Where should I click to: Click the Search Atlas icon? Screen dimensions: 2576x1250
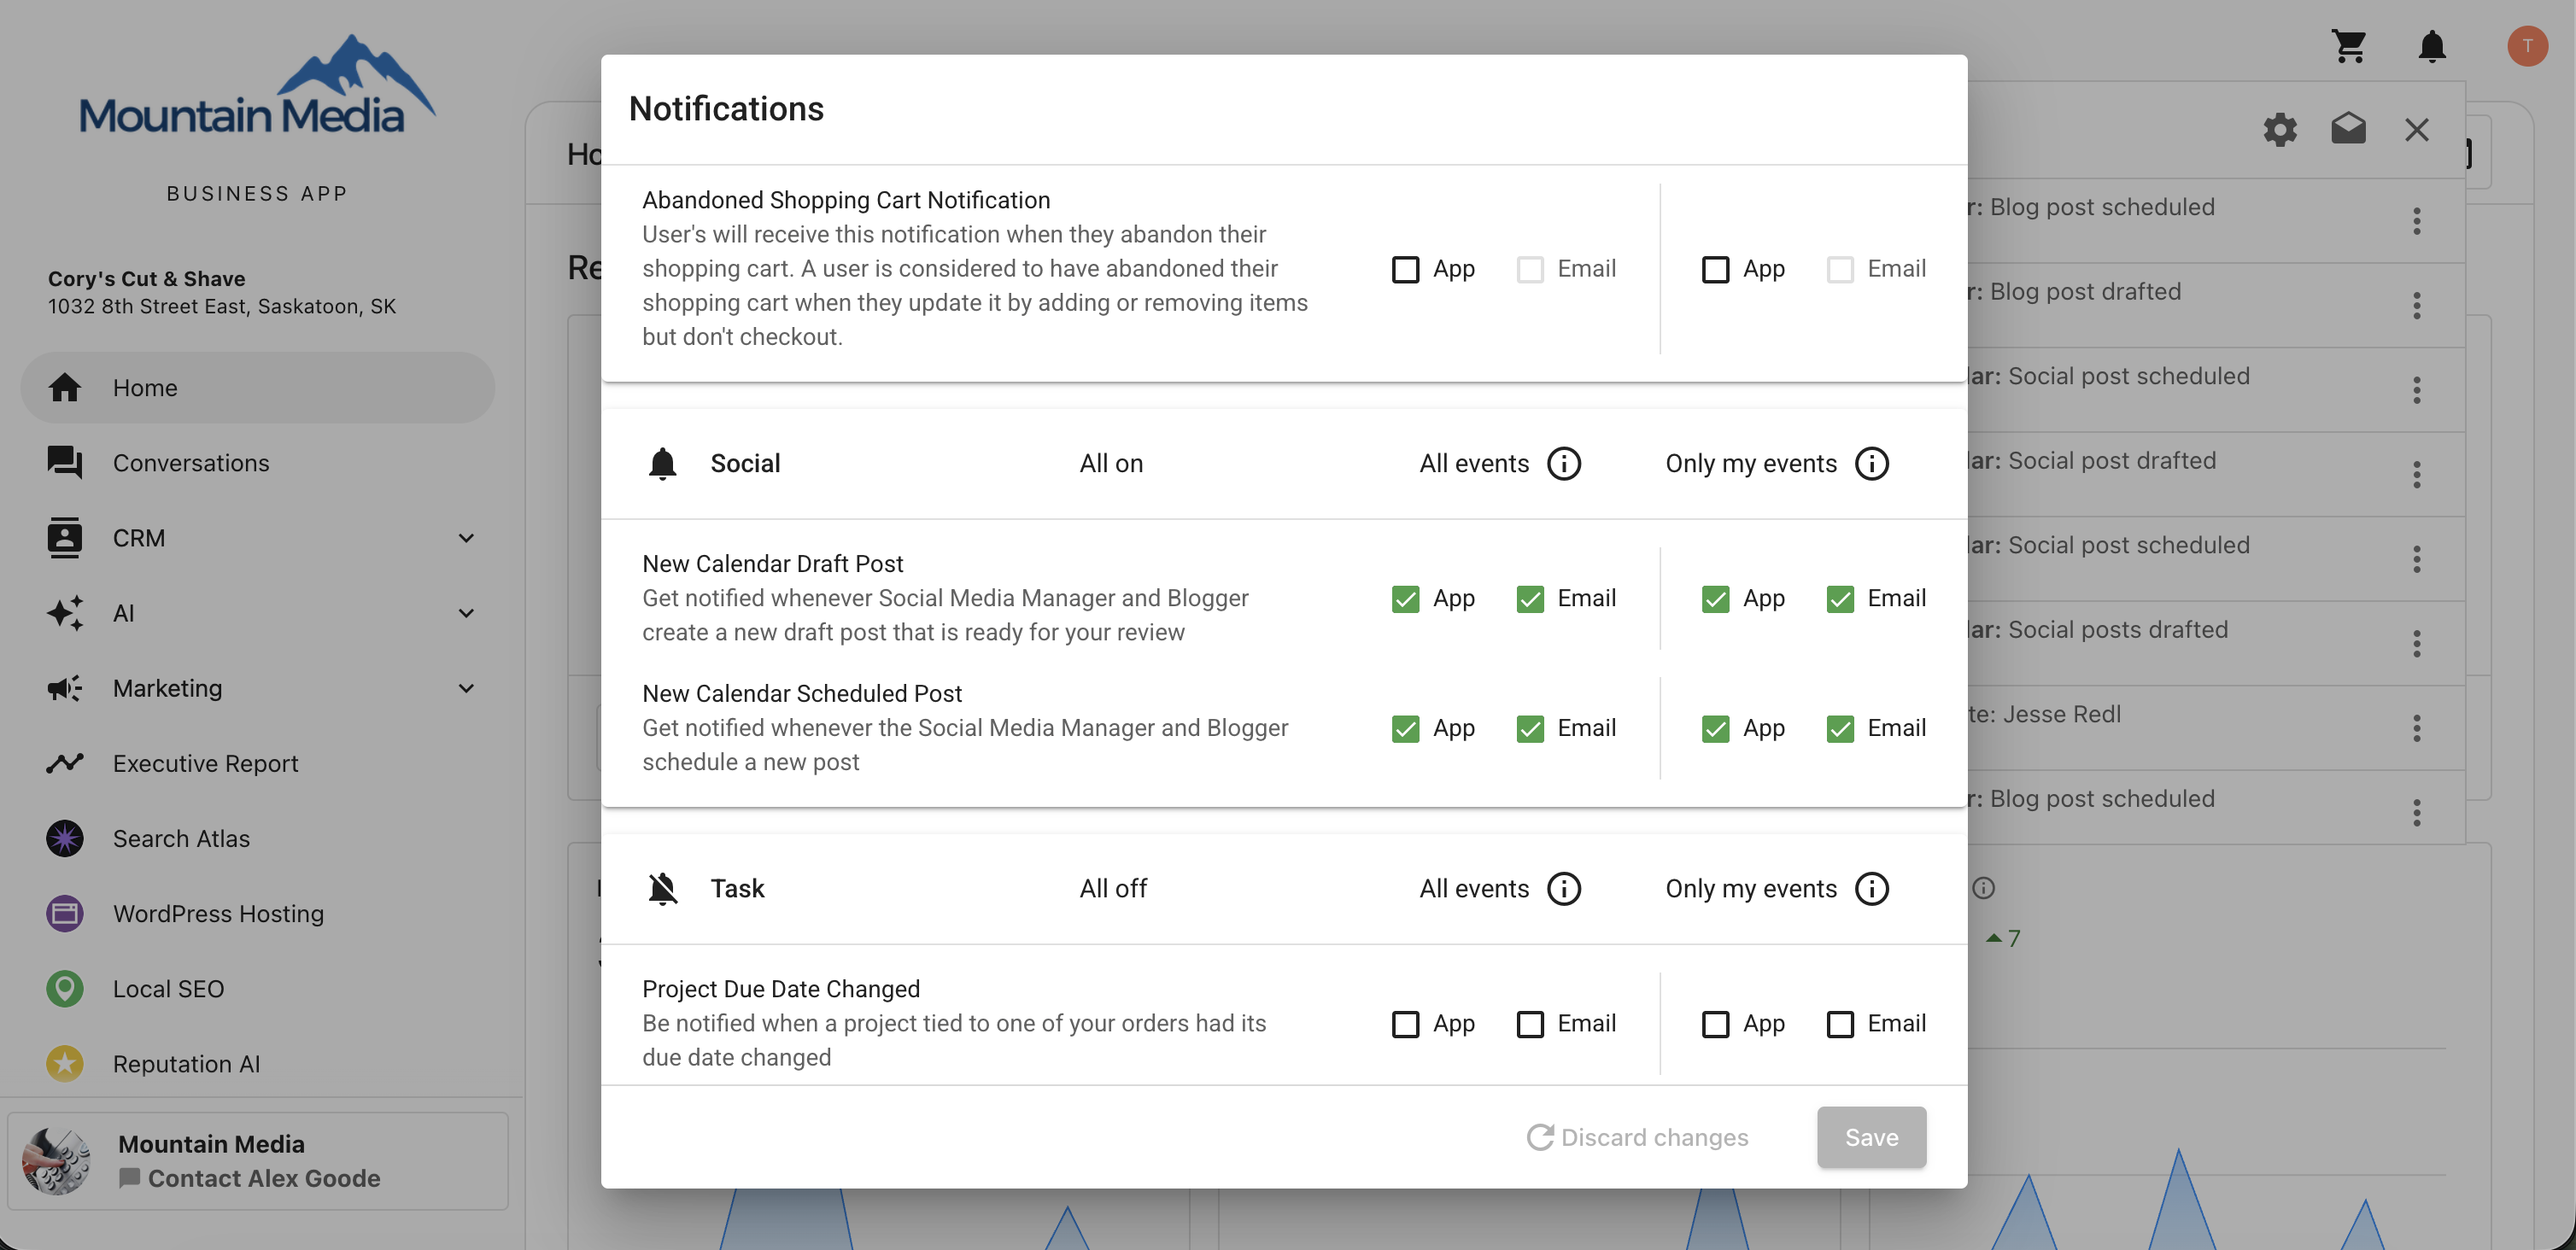(x=65, y=838)
